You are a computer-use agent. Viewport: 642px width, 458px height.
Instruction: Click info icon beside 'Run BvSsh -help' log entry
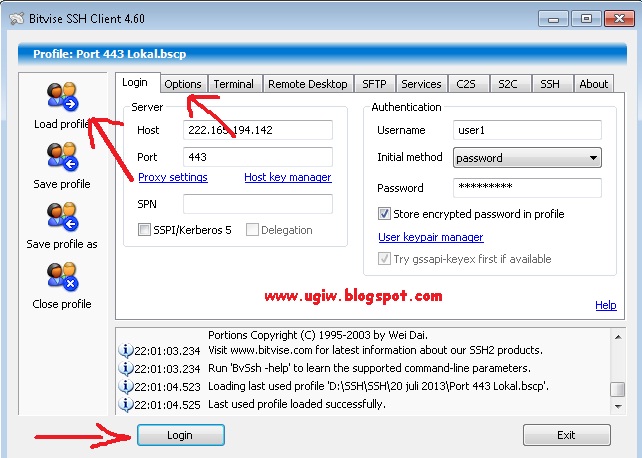click(x=126, y=368)
